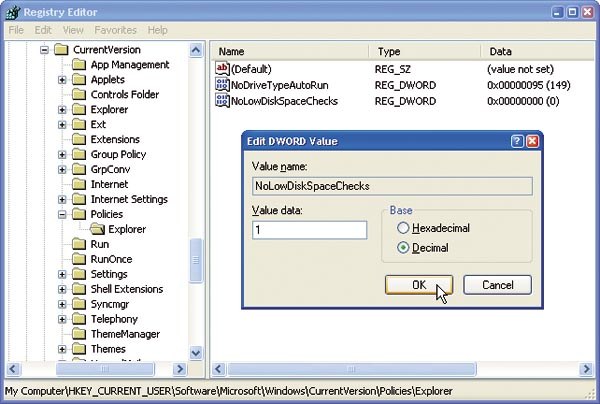Image resolution: width=600 pixels, height=404 pixels.
Task: Expand the Ext tree node
Action: tap(62, 124)
